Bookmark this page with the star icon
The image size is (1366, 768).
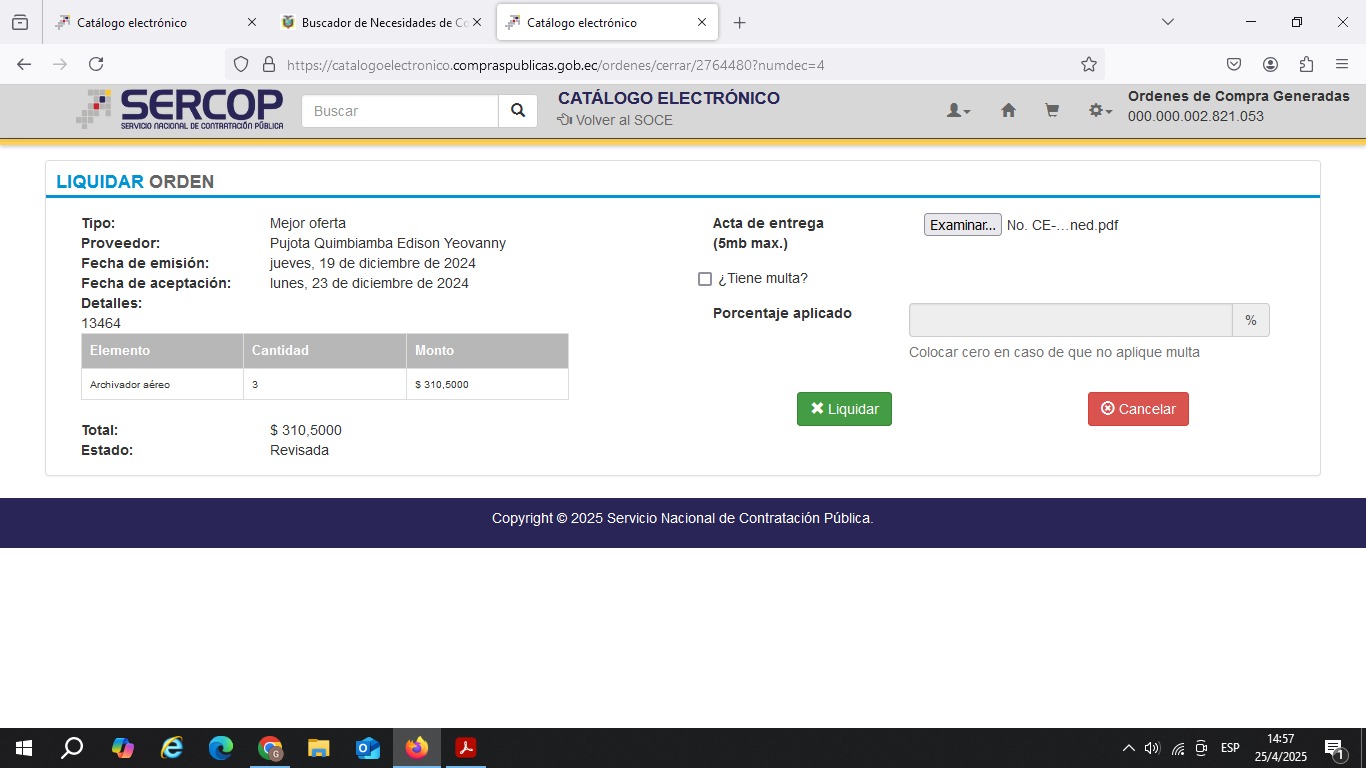1088,64
